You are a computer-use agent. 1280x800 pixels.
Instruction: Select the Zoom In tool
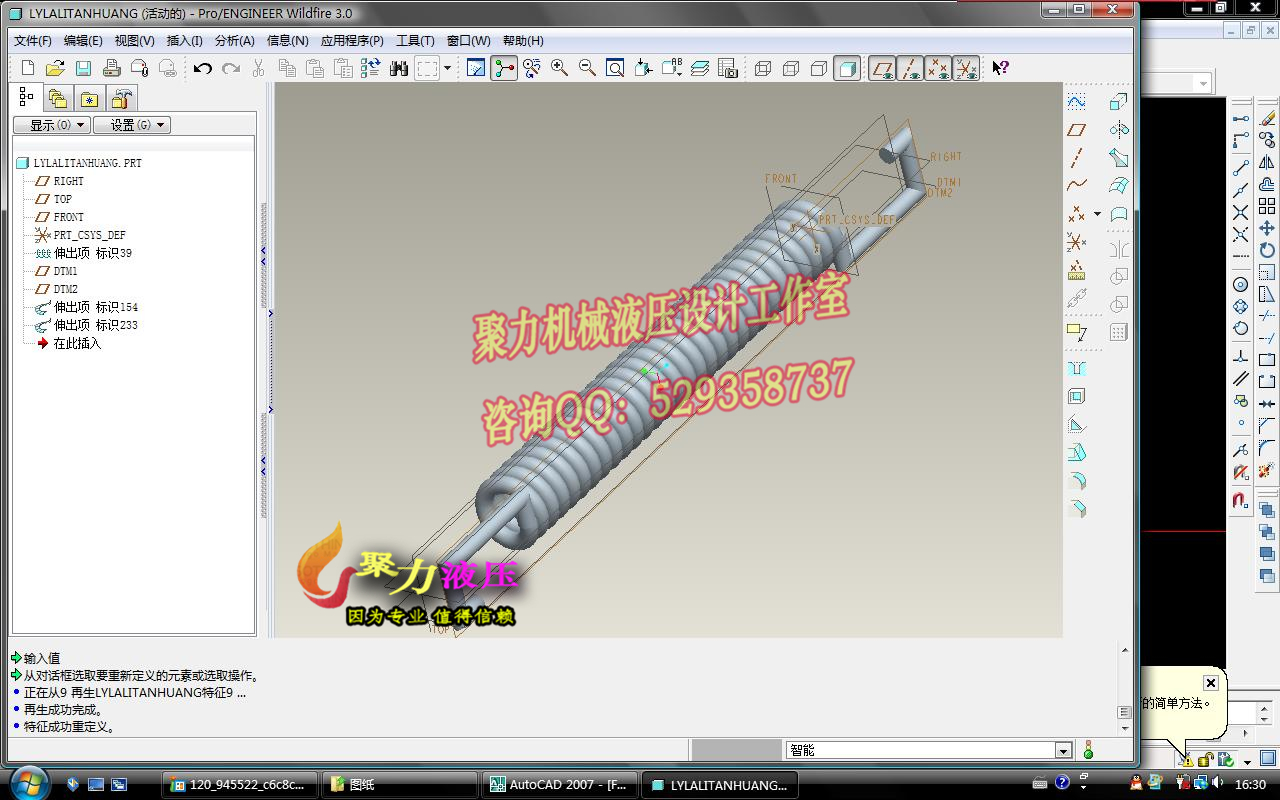[557, 68]
